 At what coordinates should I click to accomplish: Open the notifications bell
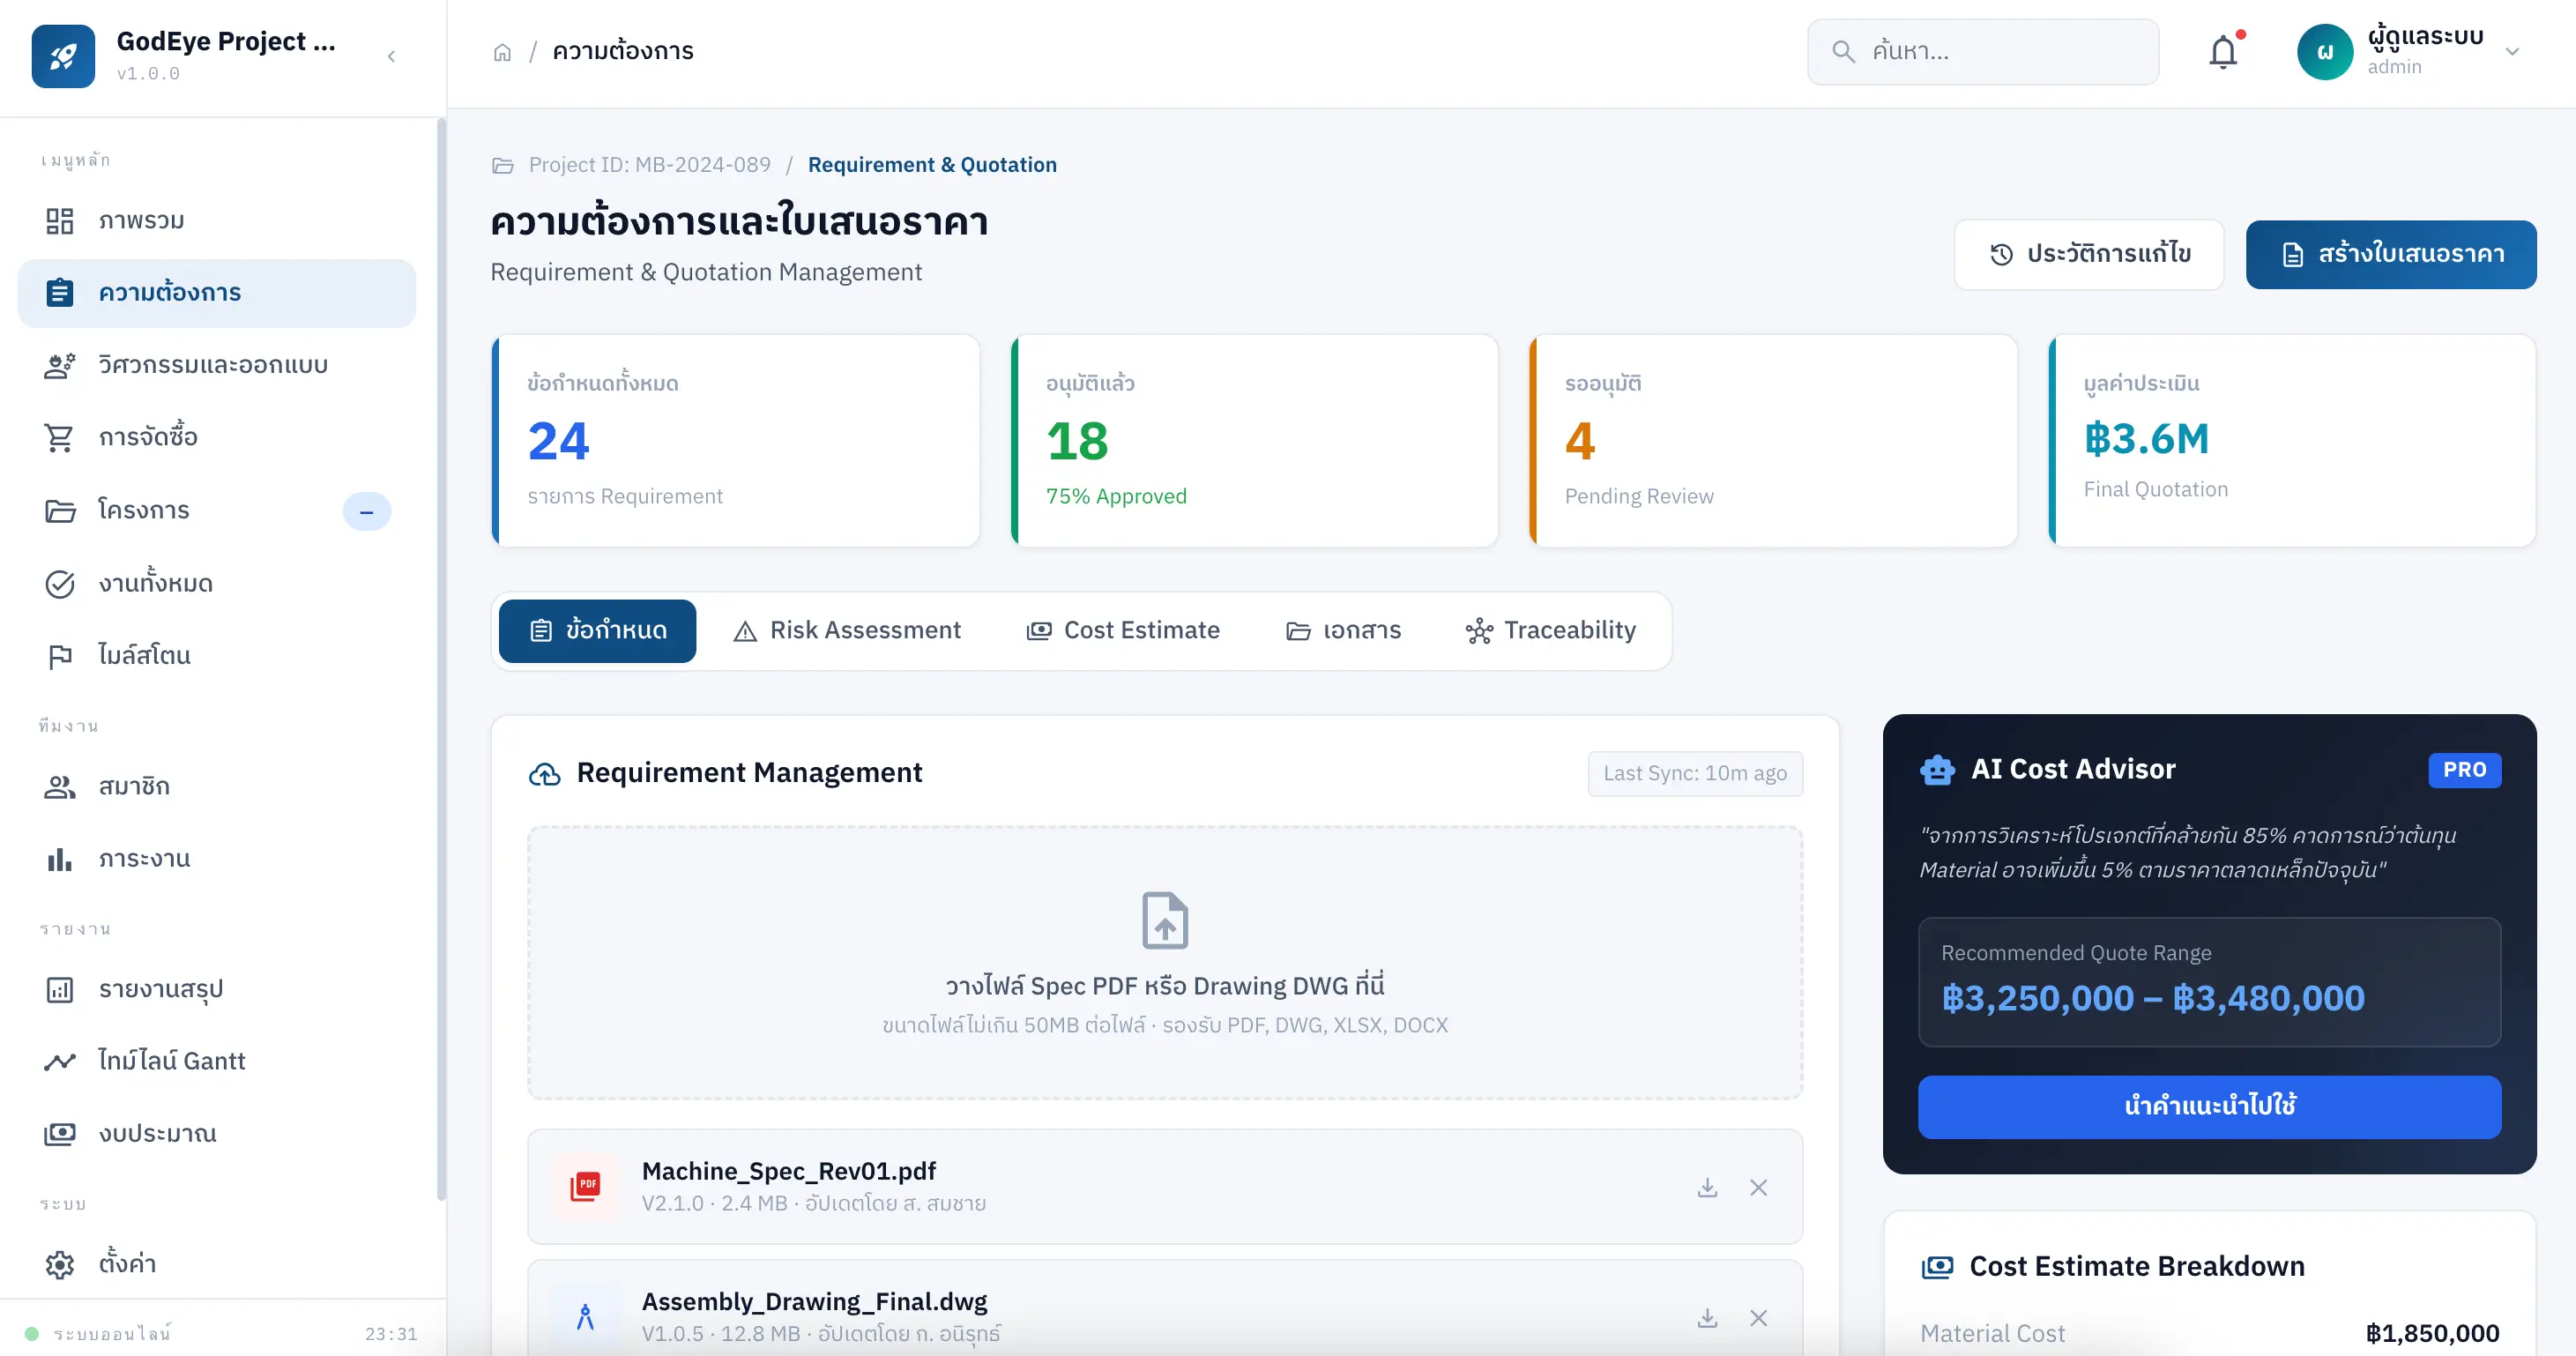2223,52
